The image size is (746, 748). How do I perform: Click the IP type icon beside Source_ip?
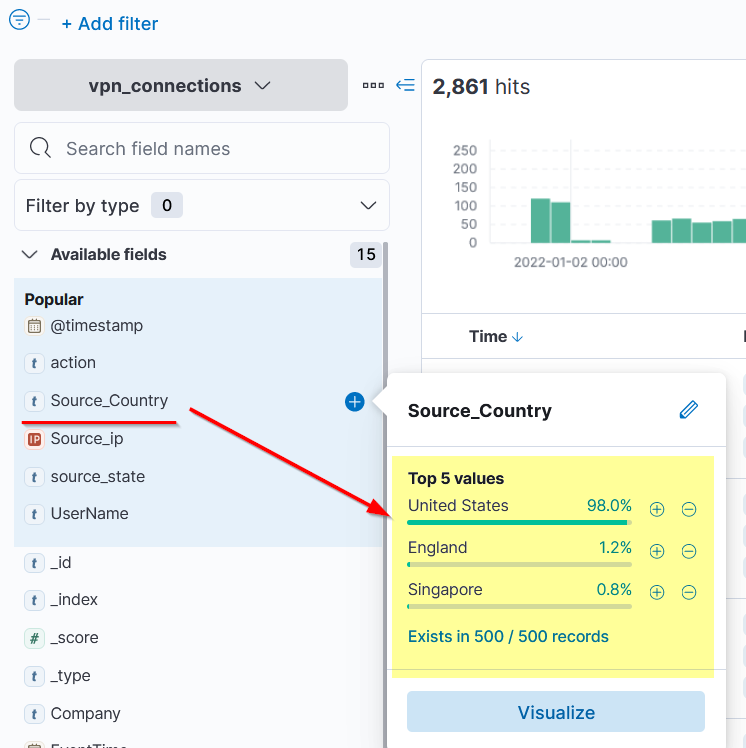coord(34,439)
